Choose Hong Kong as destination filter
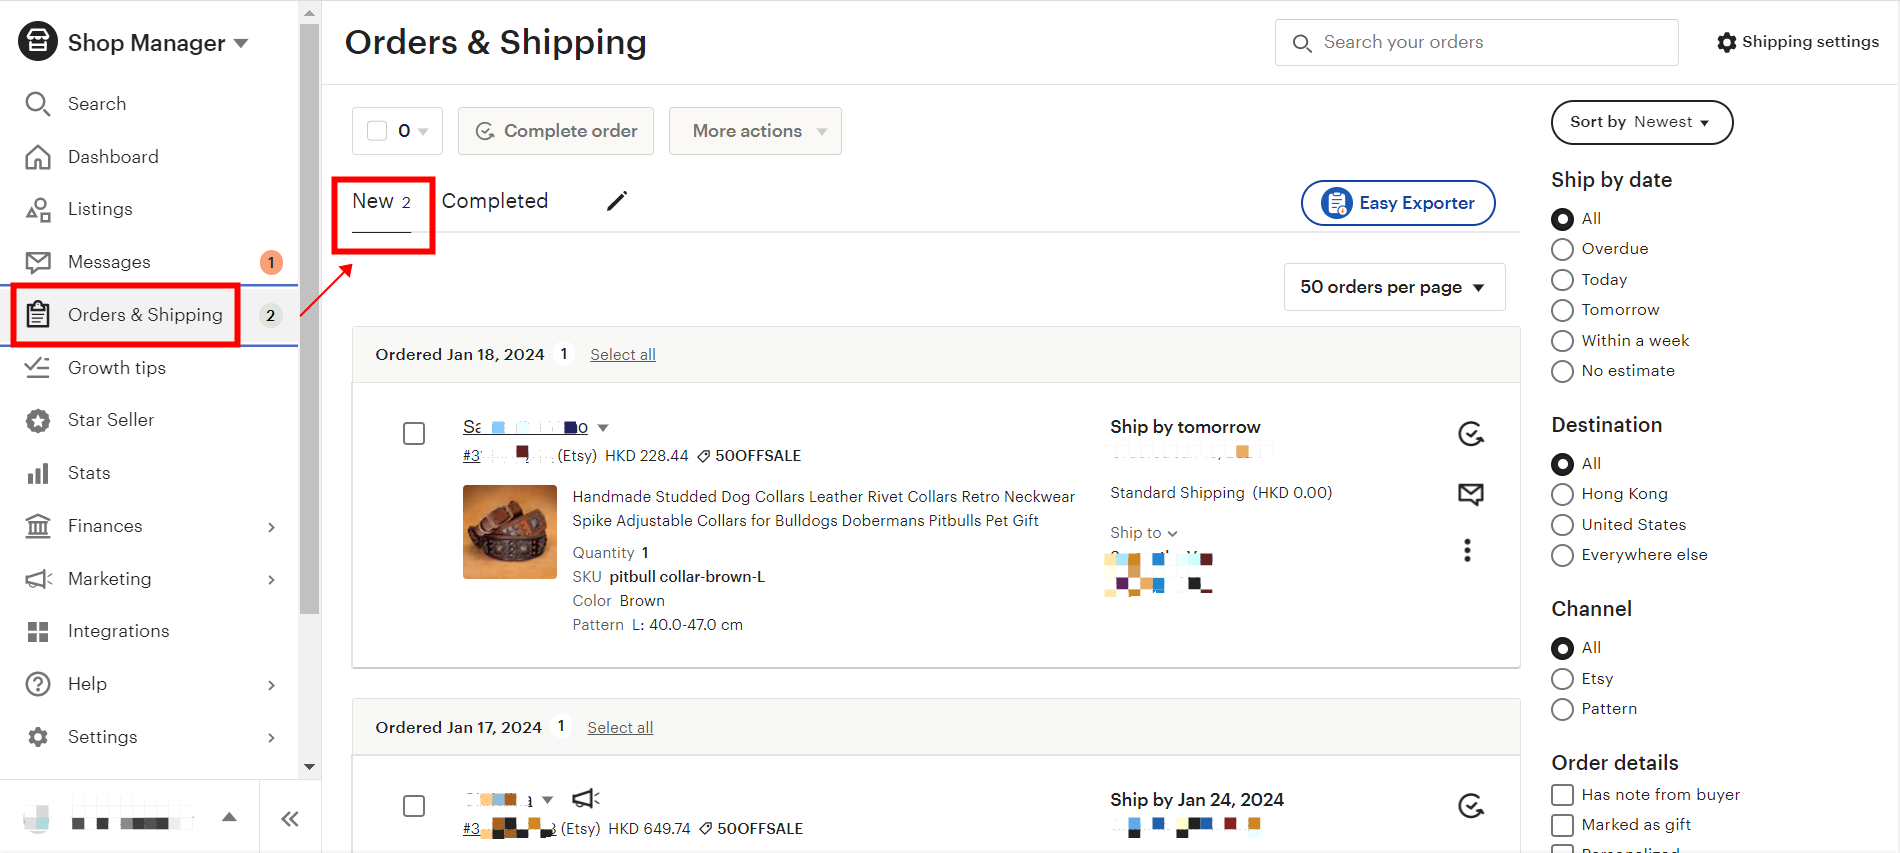1900x853 pixels. coord(1562,494)
